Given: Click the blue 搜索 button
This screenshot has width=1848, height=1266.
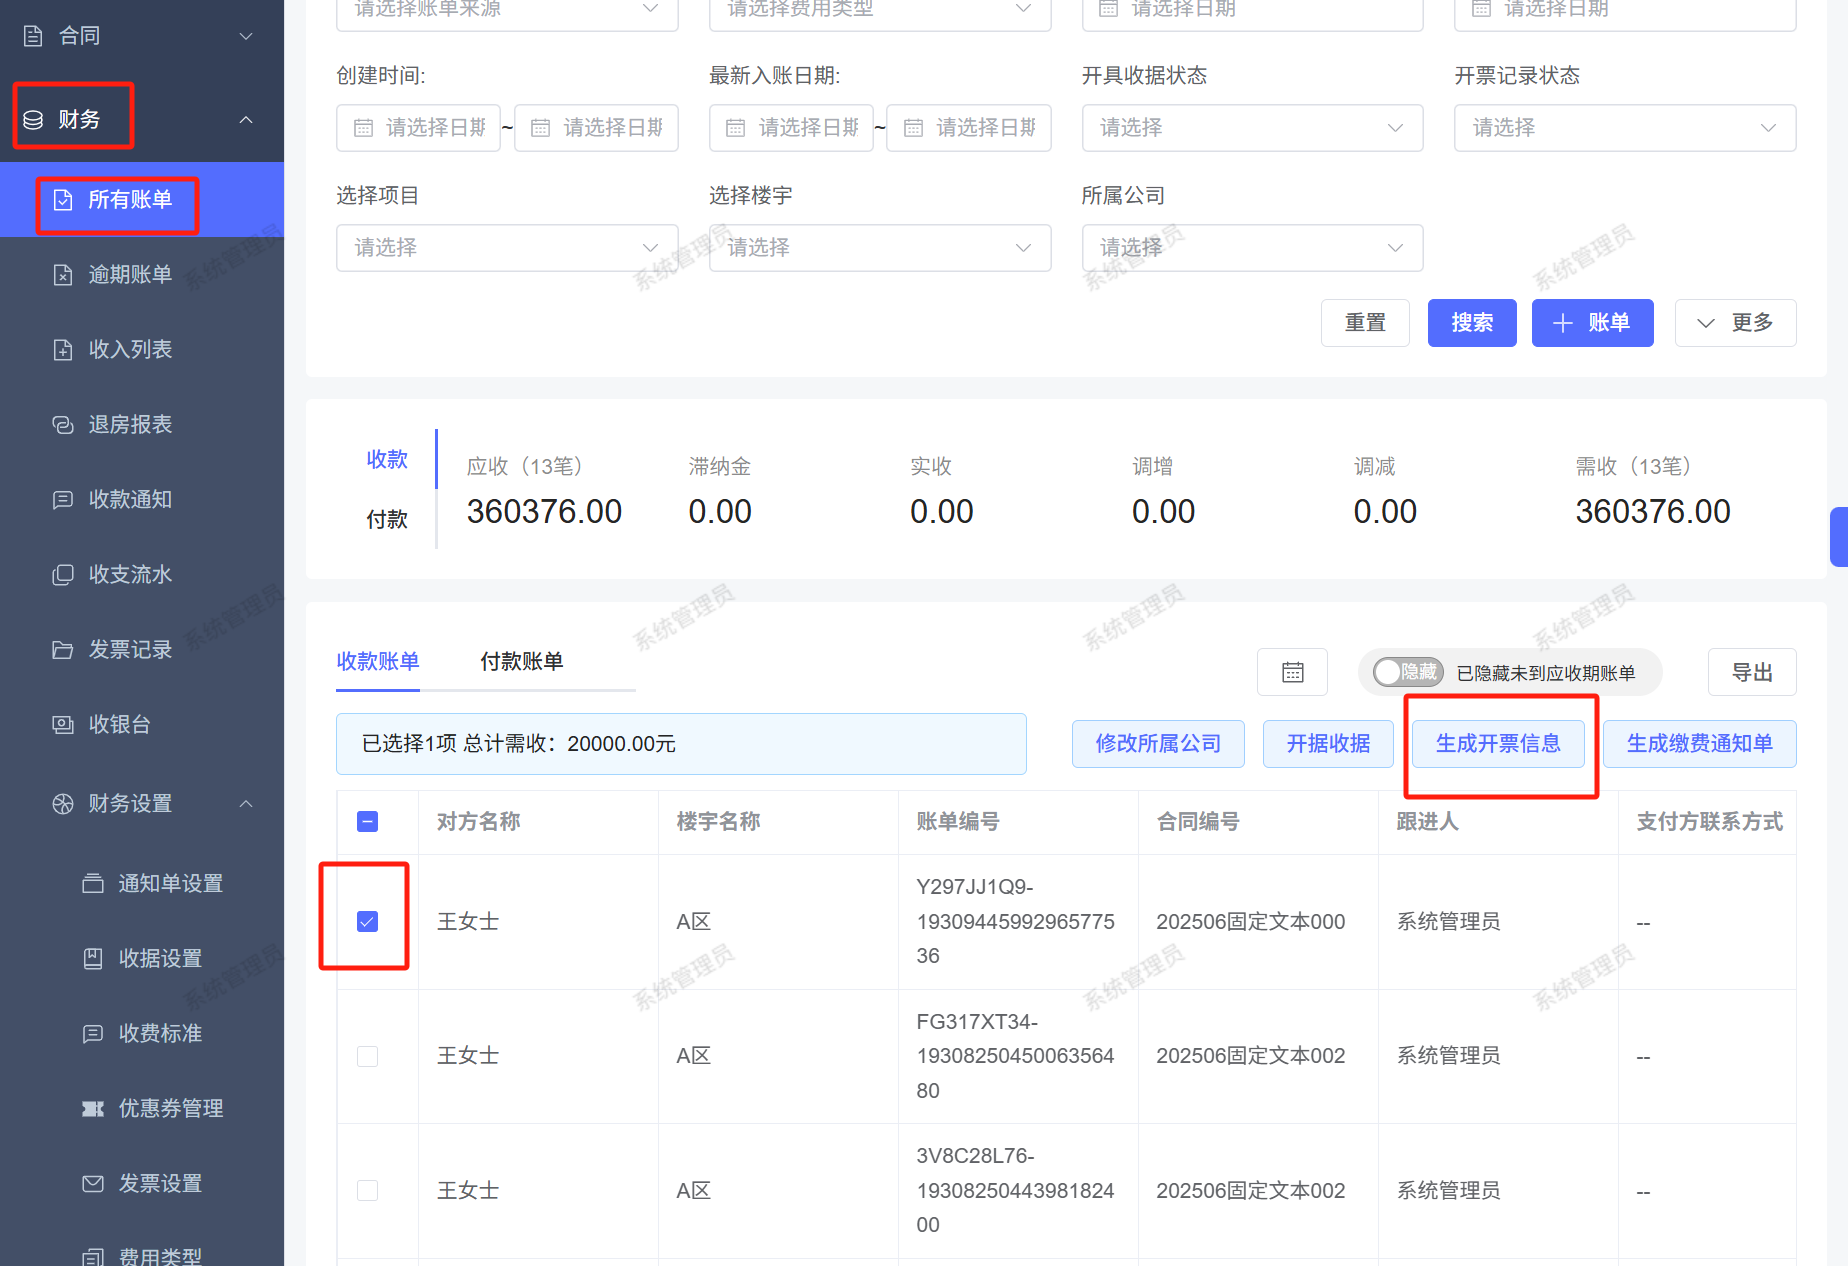Looking at the screenshot, I should click(1471, 323).
